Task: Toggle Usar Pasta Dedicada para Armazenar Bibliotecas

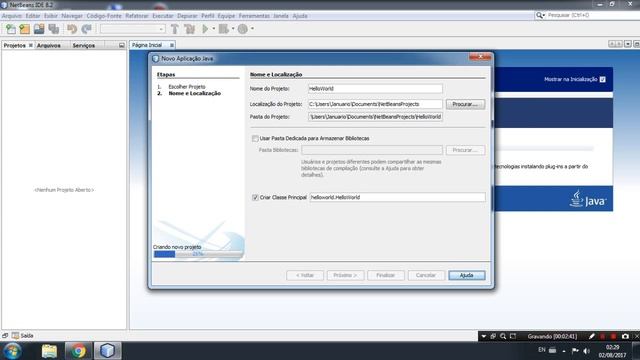Action: pyautogui.click(x=255, y=138)
